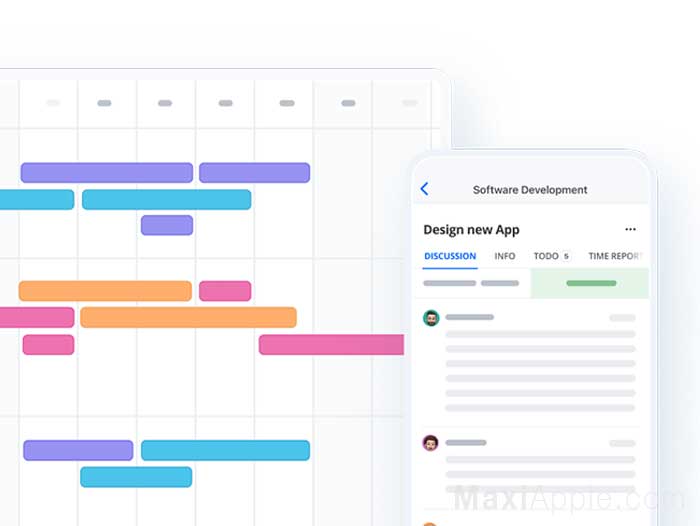Select the purple bar in the bottom group
The image size is (700, 526).
(78, 450)
